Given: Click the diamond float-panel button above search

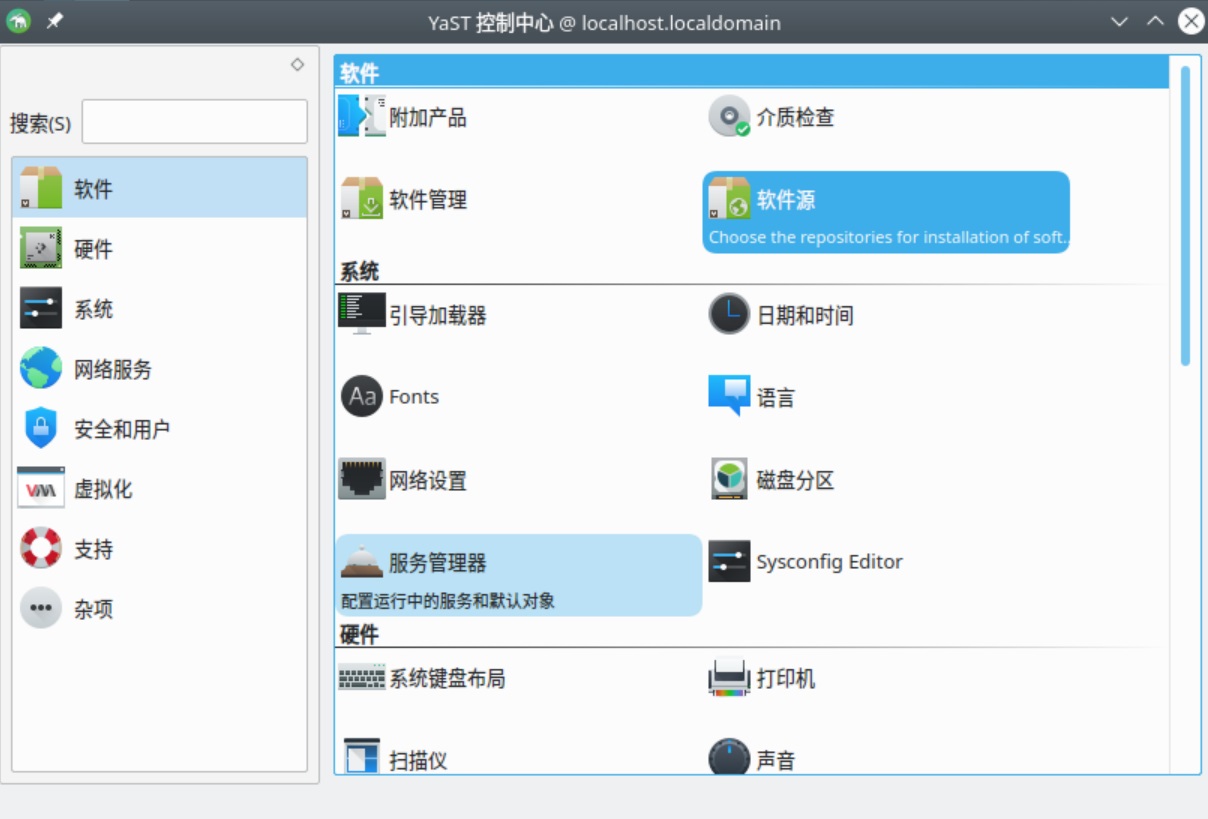Looking at the screenshot, I should [x=297, y=64].
